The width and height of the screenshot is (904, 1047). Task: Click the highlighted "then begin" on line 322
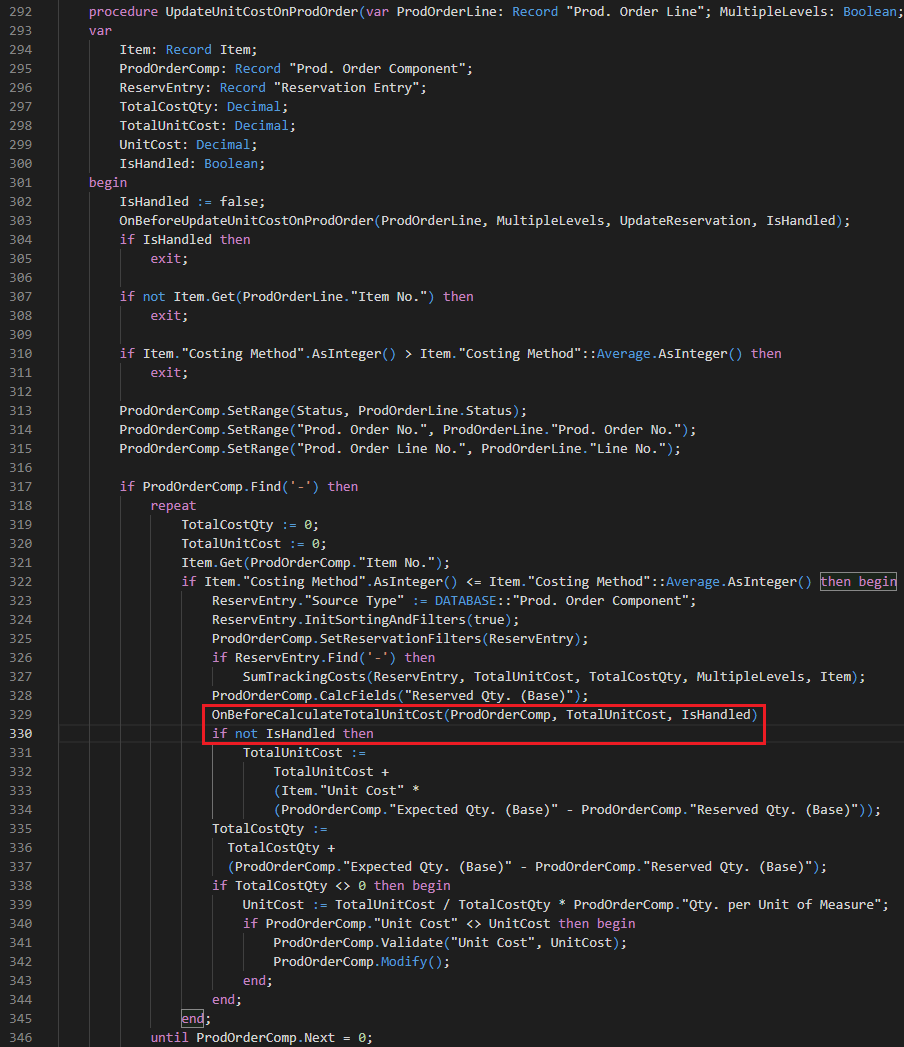pos(856,581)
